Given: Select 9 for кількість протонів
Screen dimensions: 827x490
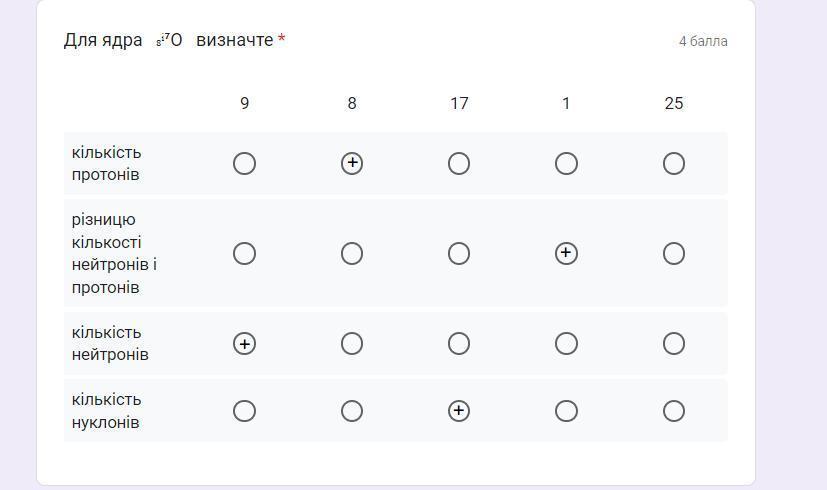Looking at the screenshot, I should click(244, 163).
